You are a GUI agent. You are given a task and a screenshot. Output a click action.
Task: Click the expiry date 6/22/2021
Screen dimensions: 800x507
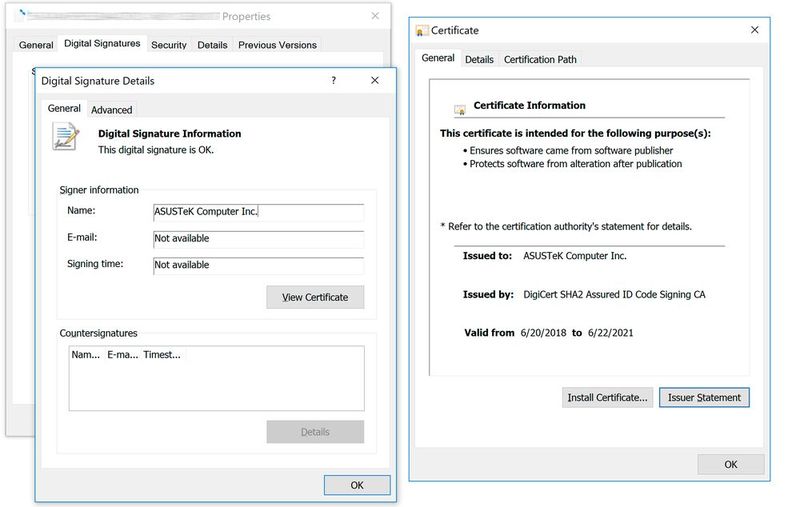[611, 333]
